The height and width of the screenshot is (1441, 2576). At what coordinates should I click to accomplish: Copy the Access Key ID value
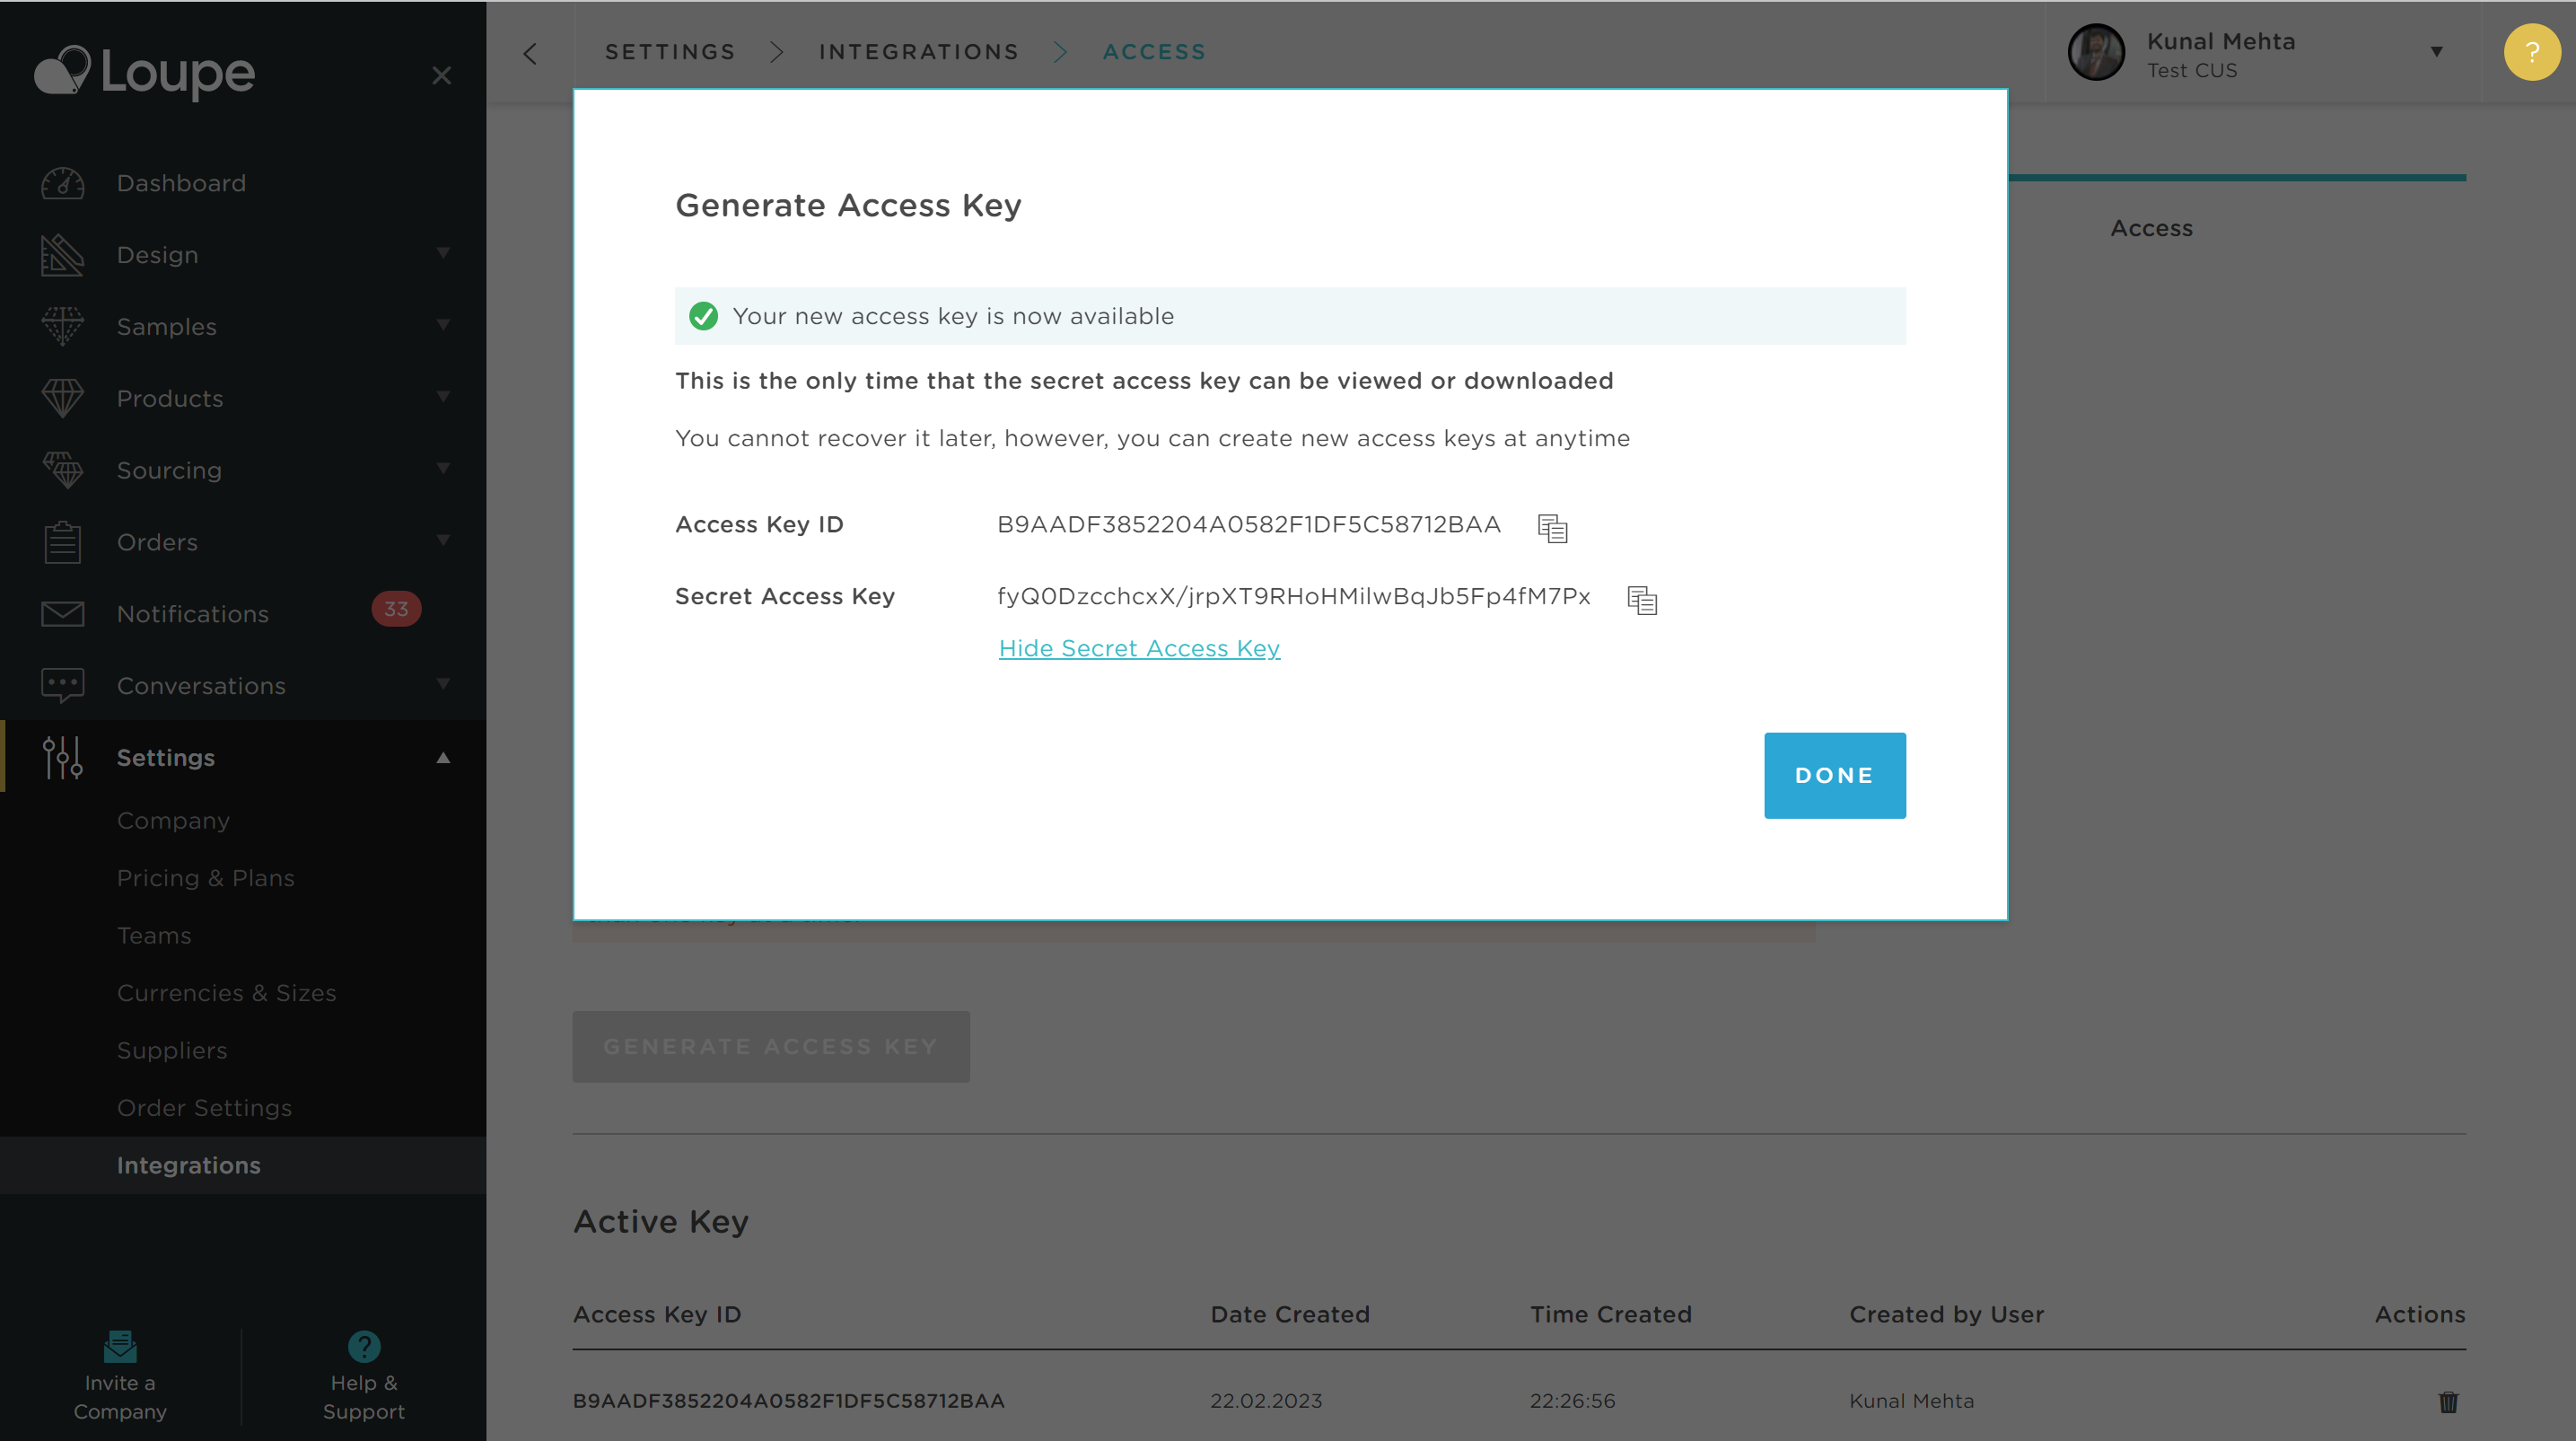[1552, 528]
